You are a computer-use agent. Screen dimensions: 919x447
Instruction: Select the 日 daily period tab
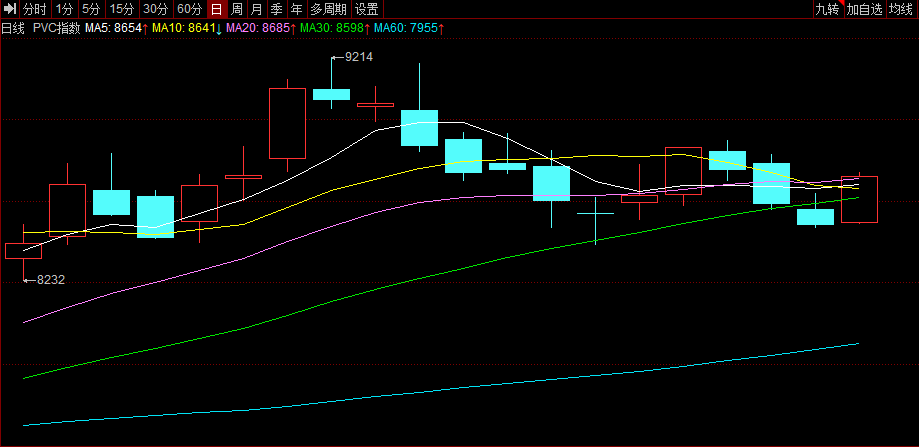click(x=217, y=9)
